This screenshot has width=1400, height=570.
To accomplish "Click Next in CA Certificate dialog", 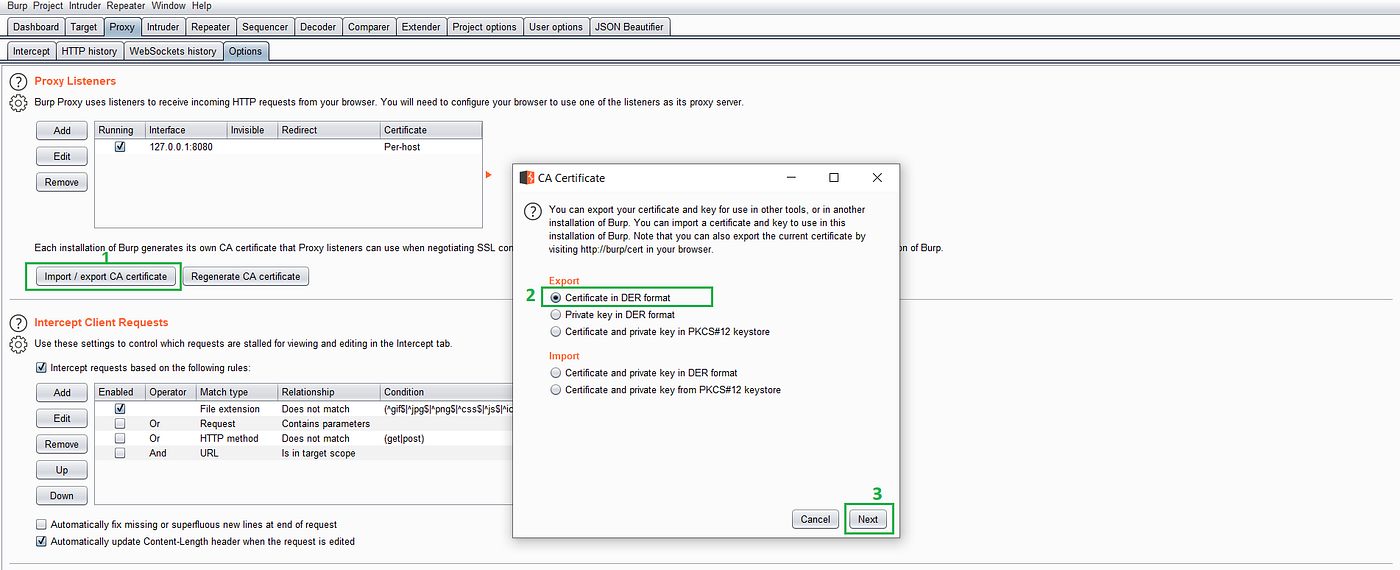I will (x=868, y=519).
